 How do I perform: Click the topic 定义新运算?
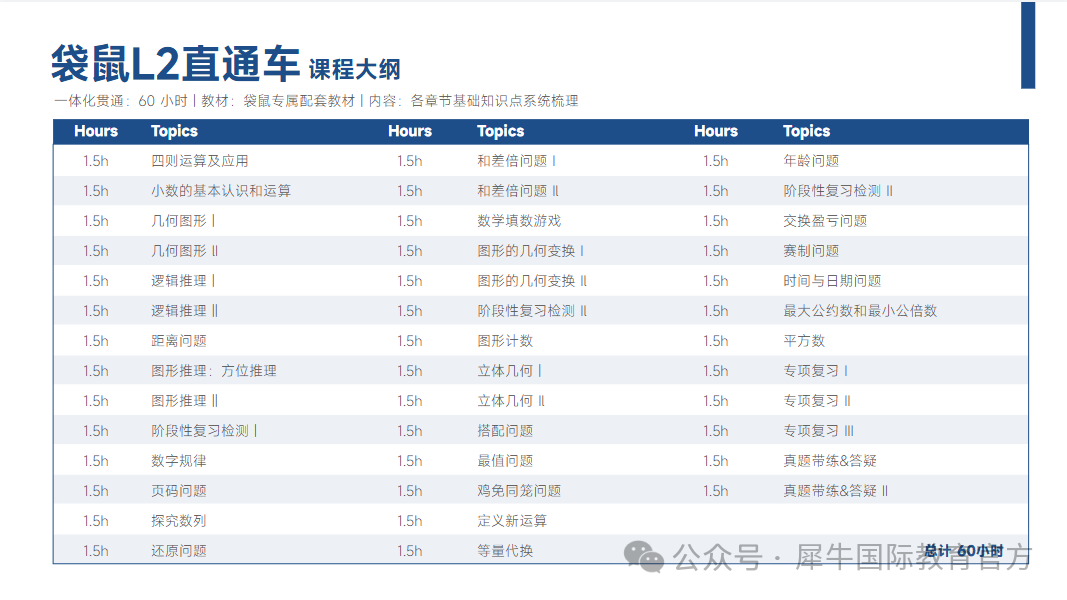512,520
